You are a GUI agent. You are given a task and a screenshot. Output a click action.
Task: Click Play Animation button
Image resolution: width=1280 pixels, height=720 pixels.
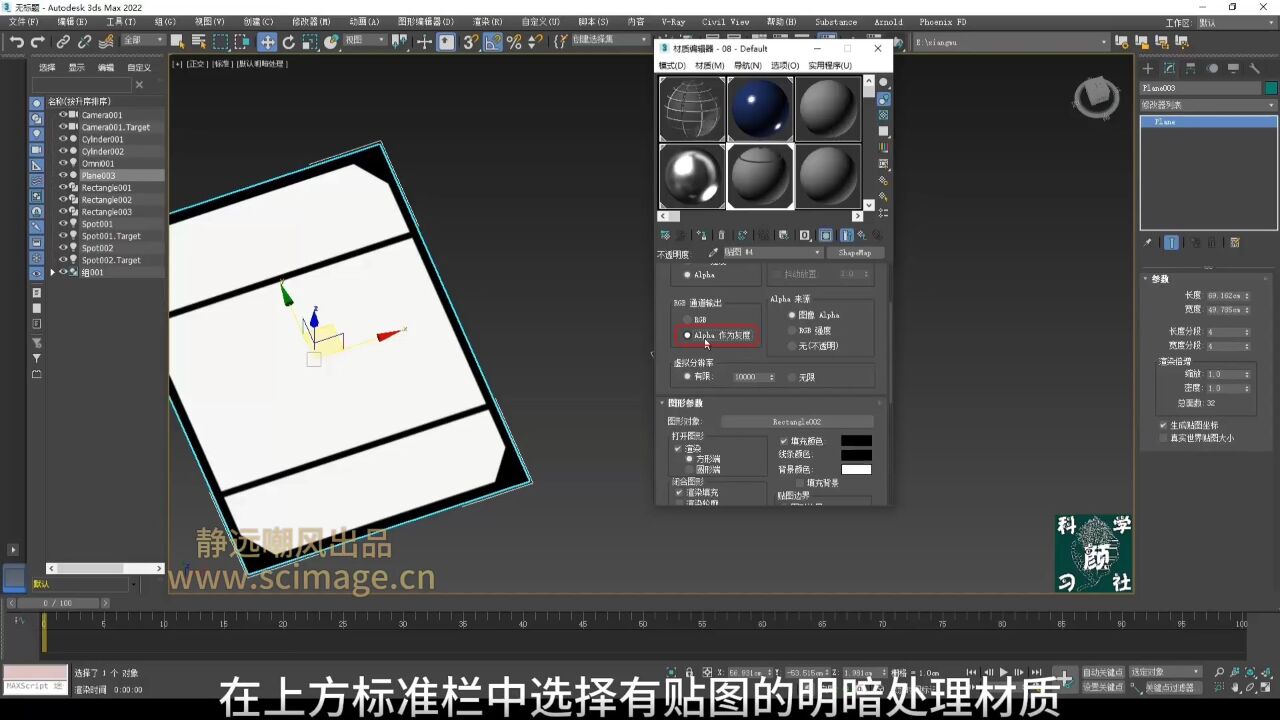click(1003, 672)
